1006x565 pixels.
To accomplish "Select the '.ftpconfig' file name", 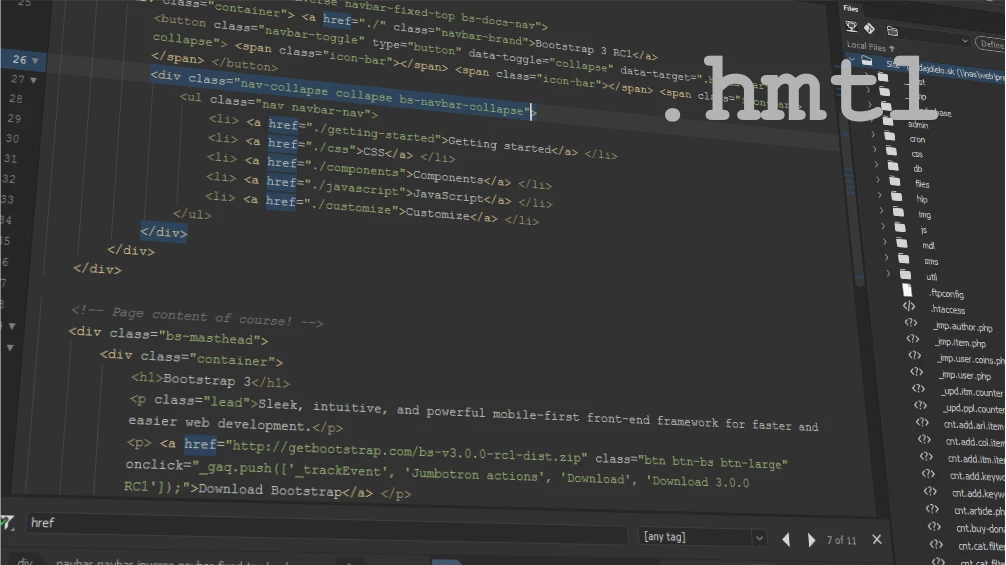I will pyautogui.click(x=946, y=294).
